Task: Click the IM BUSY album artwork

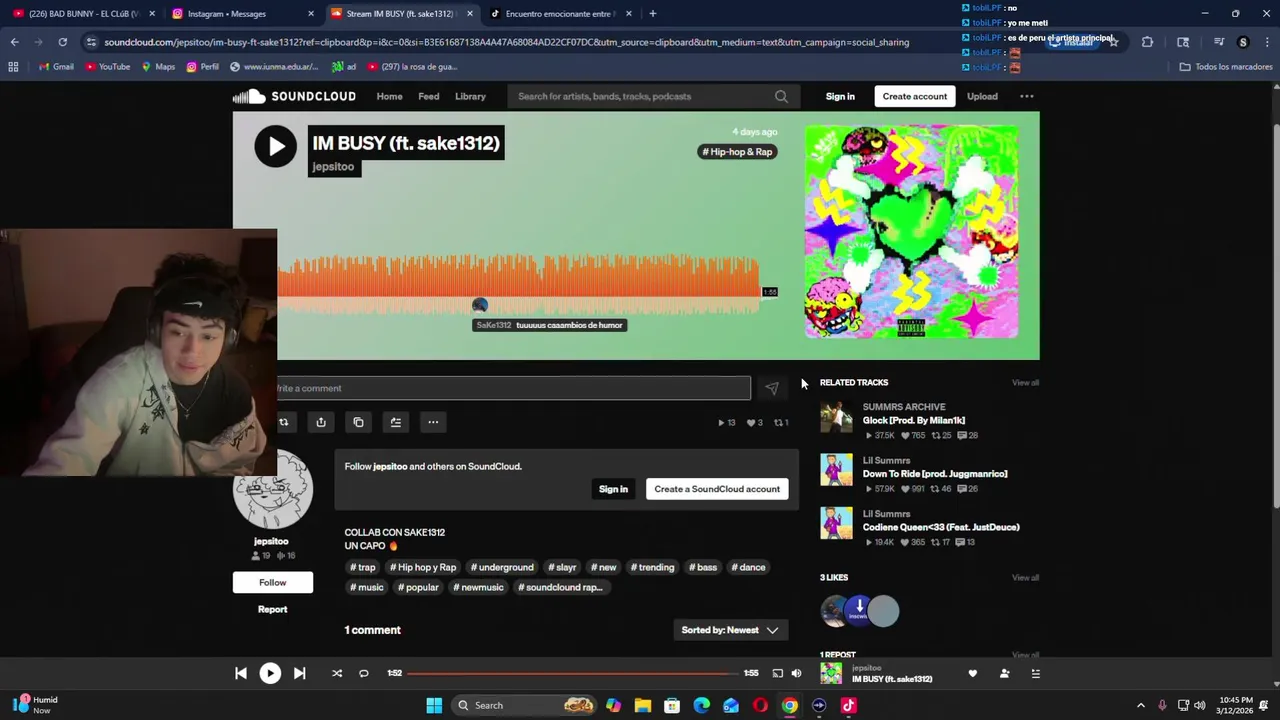Action: point(911,232)
